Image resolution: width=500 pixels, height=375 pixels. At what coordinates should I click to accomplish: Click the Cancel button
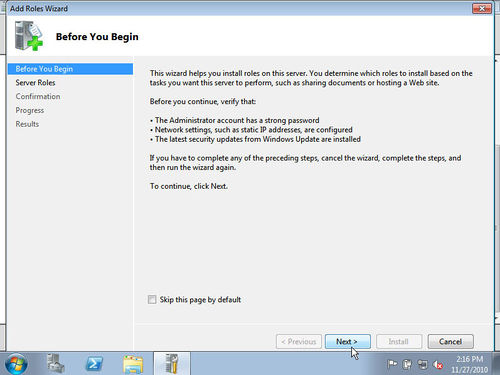(450, 342)
